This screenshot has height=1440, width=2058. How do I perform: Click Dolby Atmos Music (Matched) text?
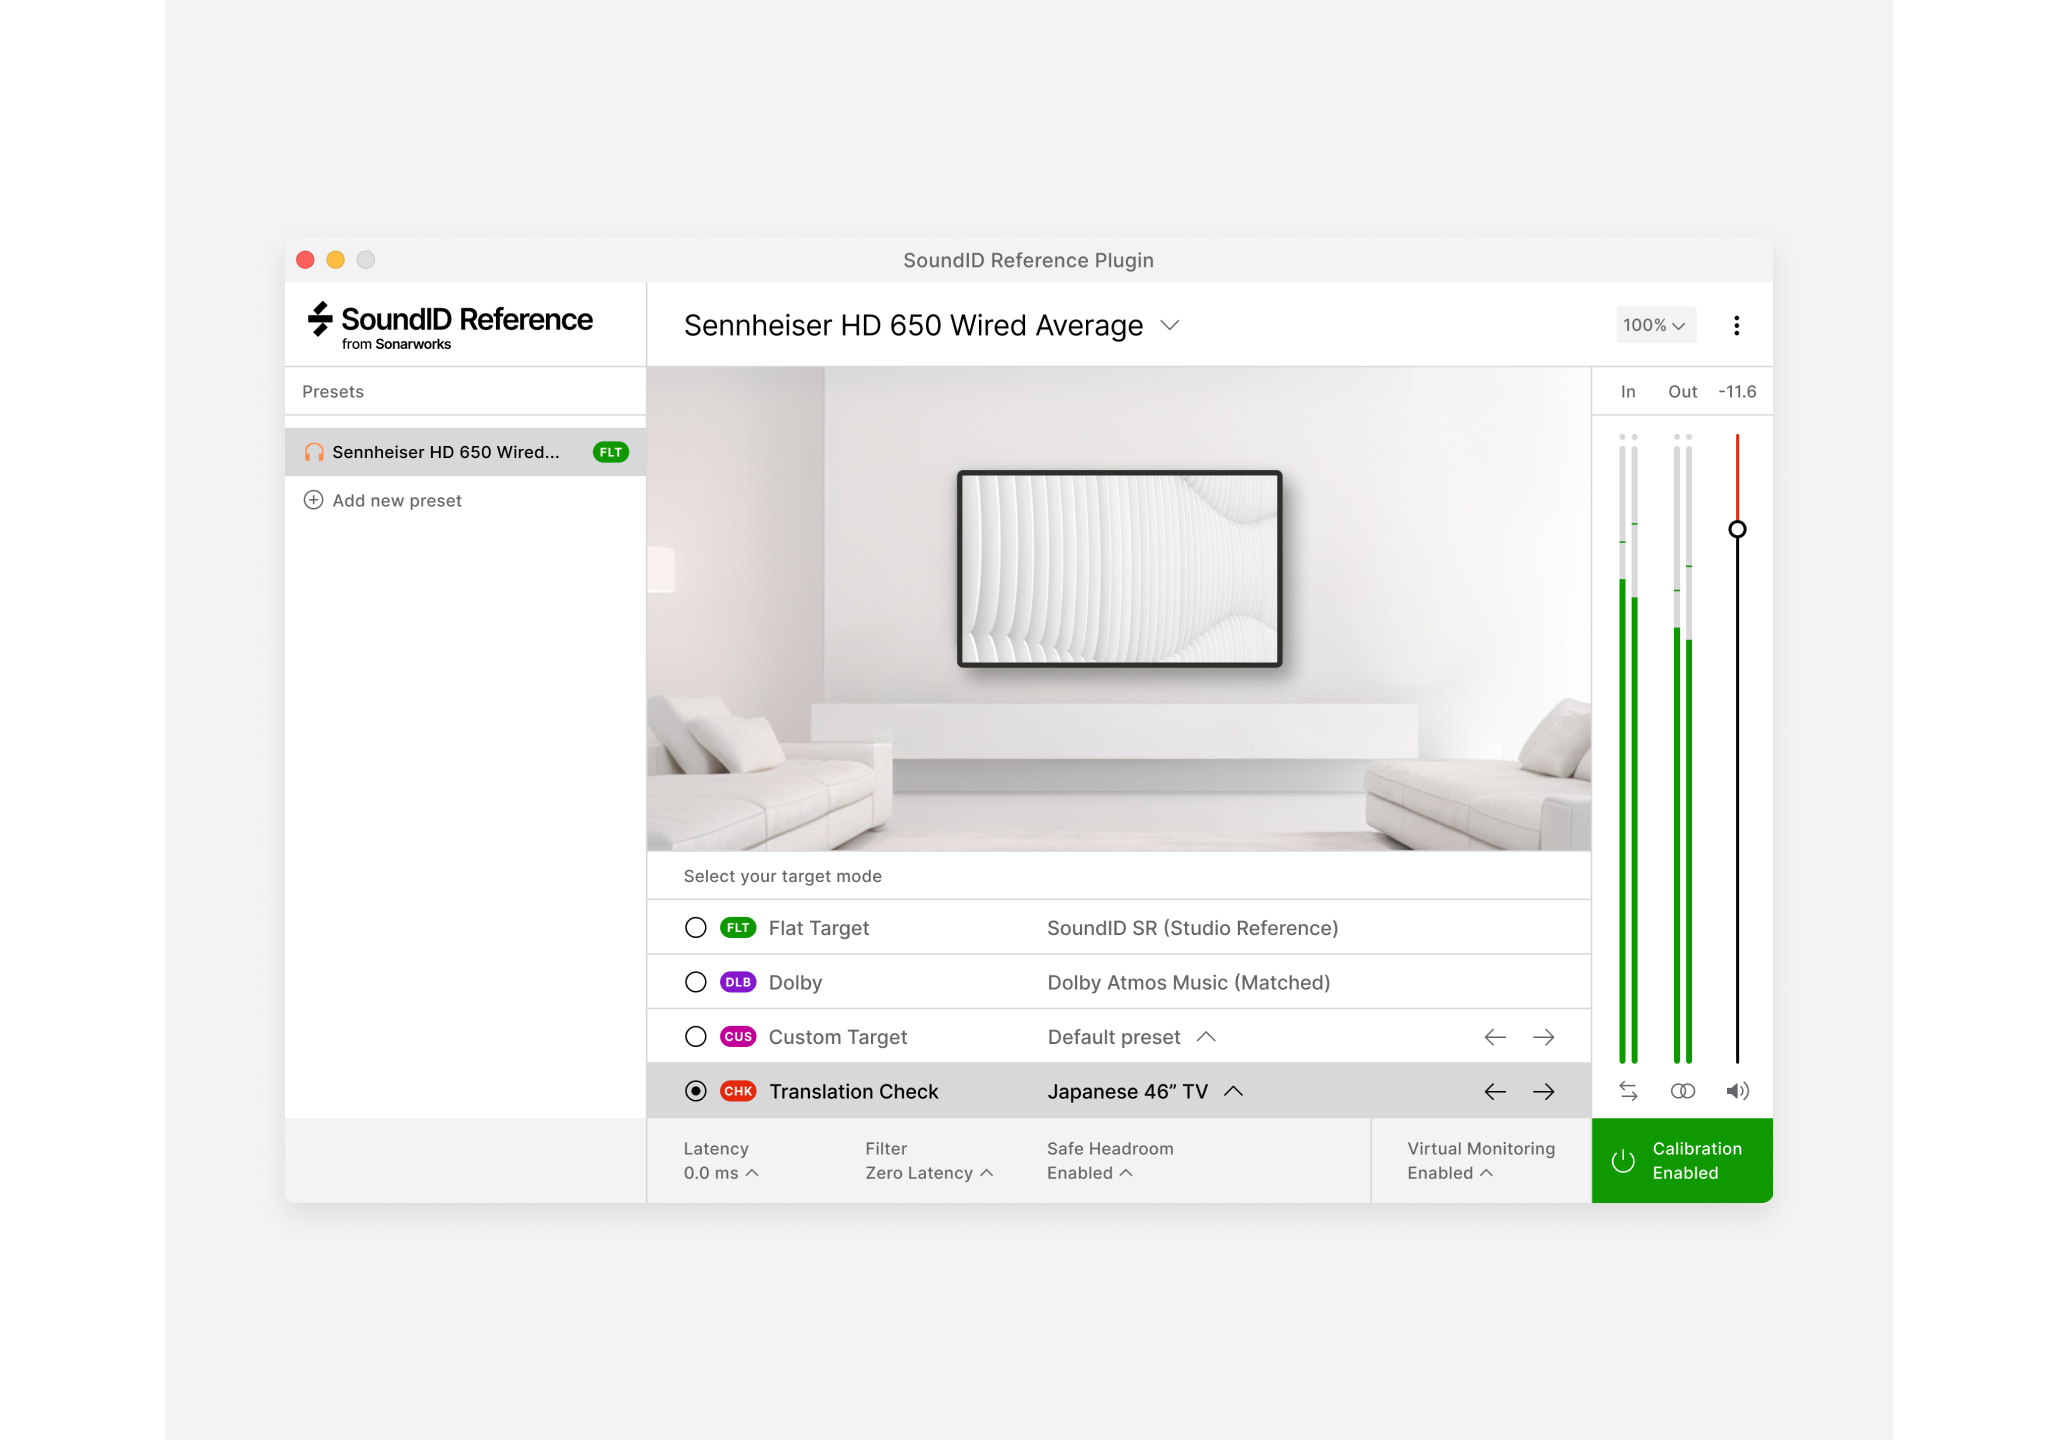[x=1188, y=982]
